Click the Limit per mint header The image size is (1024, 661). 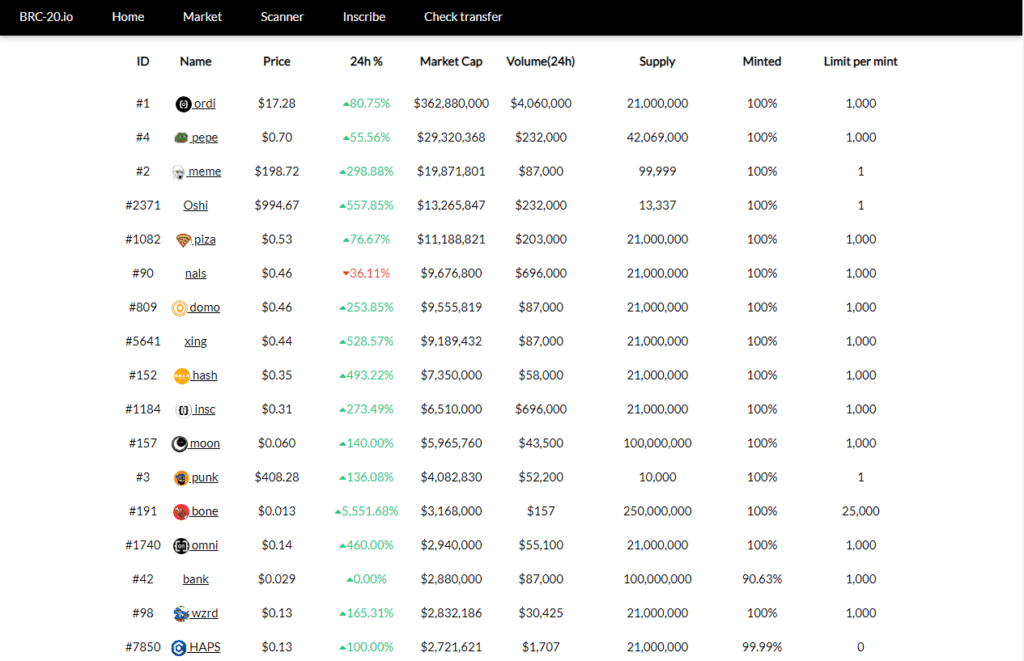click(x=861, y=61)
